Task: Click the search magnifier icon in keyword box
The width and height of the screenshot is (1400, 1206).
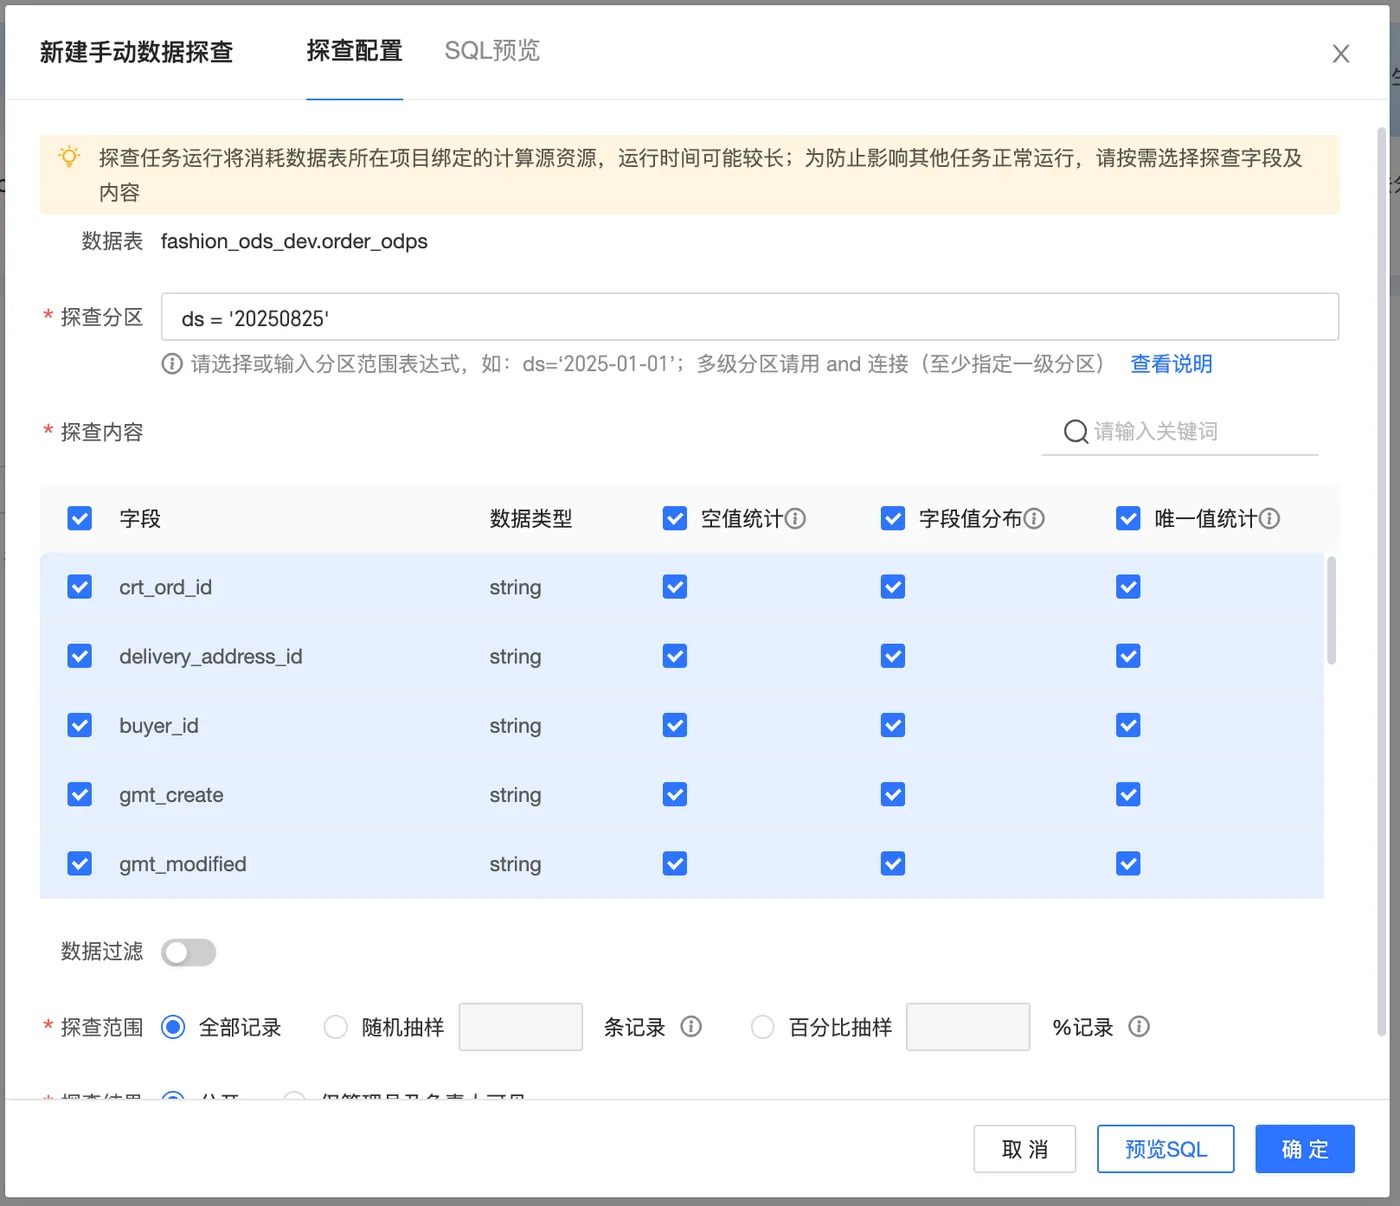Action: (x=1076, y=431)
